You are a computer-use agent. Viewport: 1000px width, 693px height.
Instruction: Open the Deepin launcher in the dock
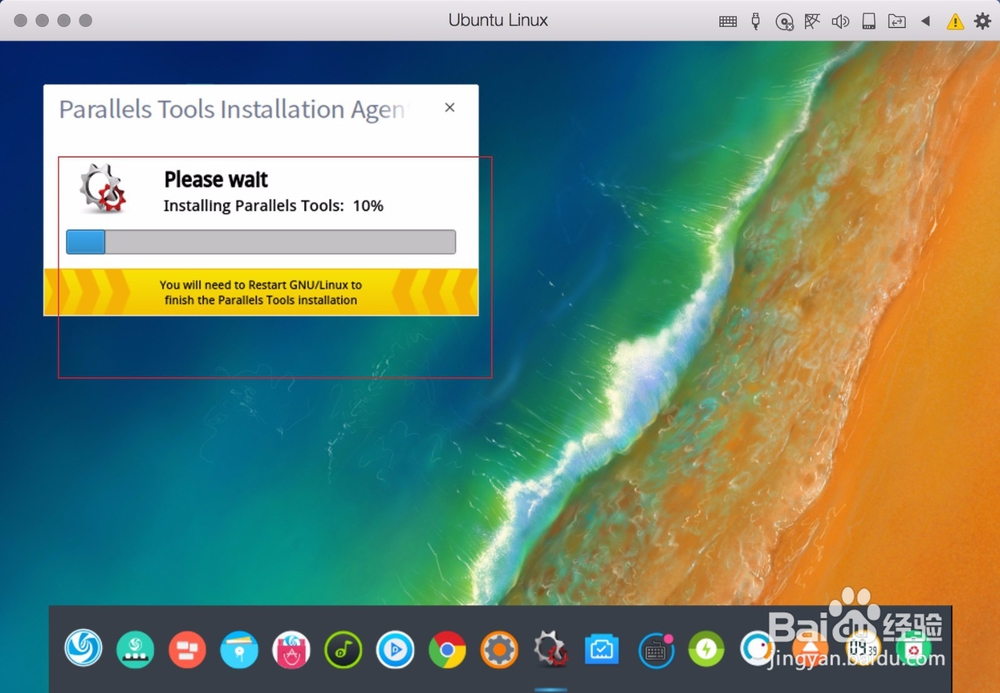click(83, 648)
